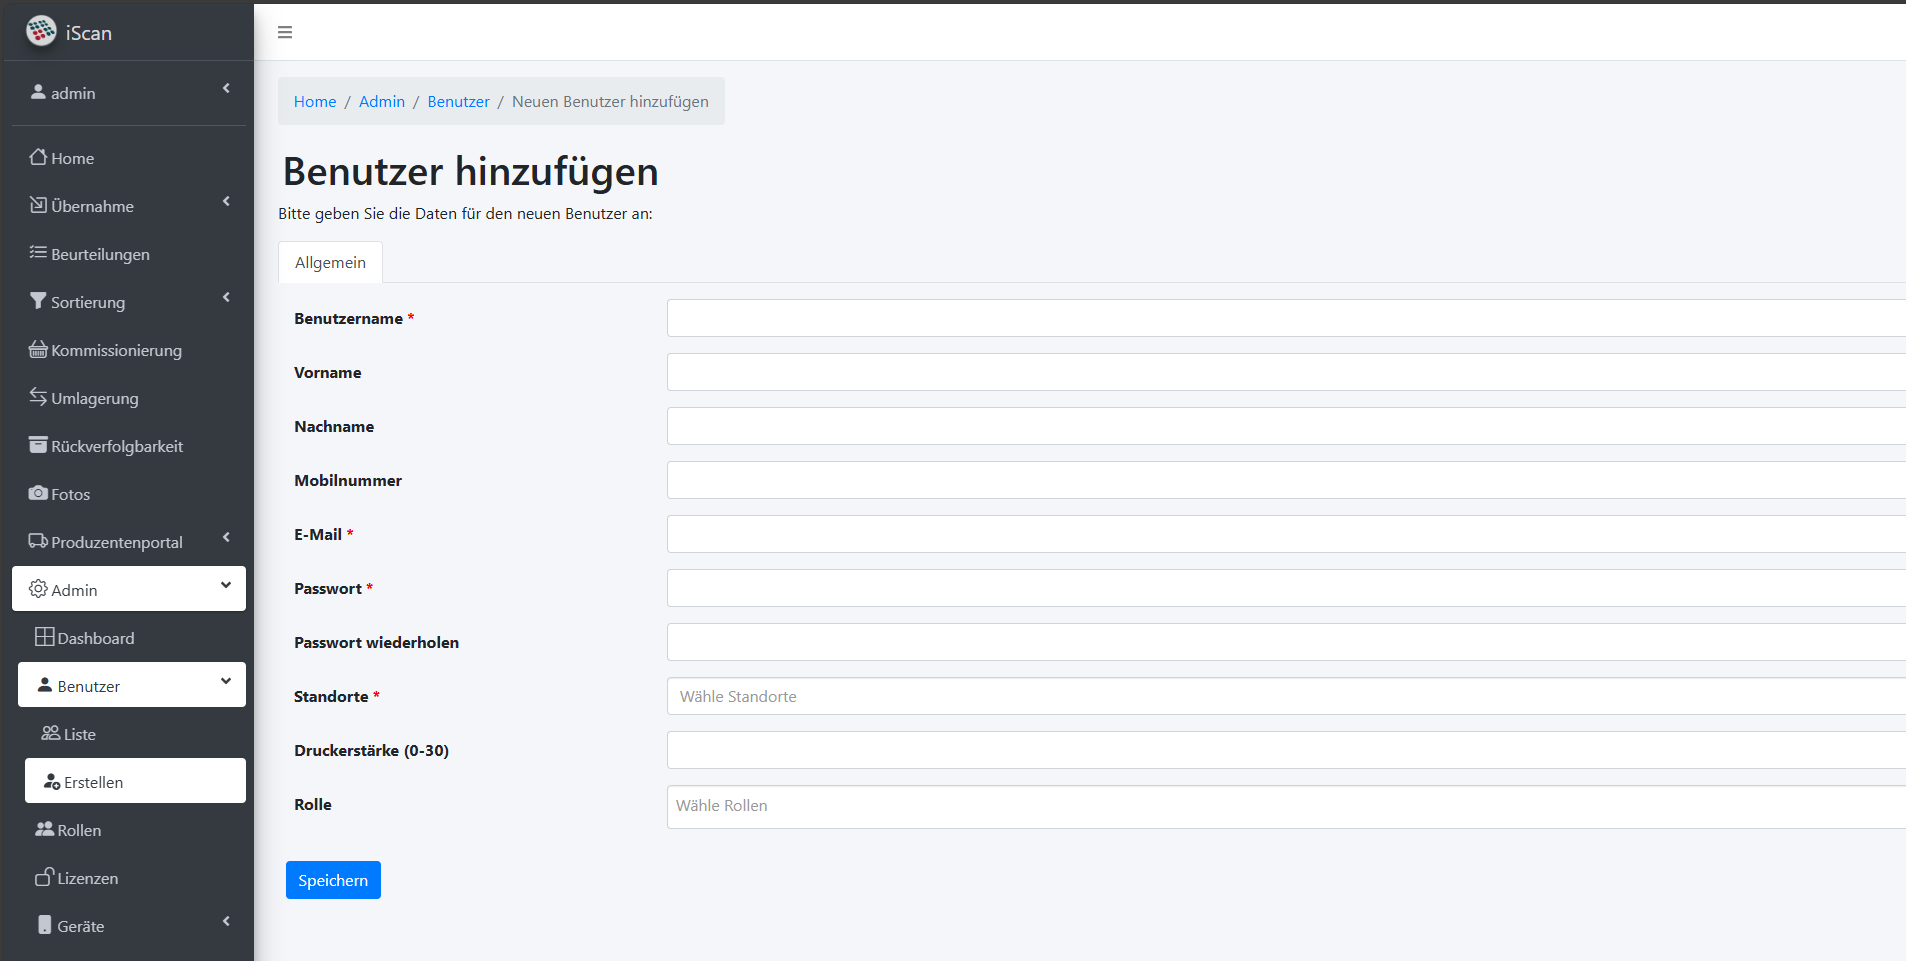Click the Rückverfolgbarkeit archive icon
This screenshot has height=961, width=1906.
37,445
